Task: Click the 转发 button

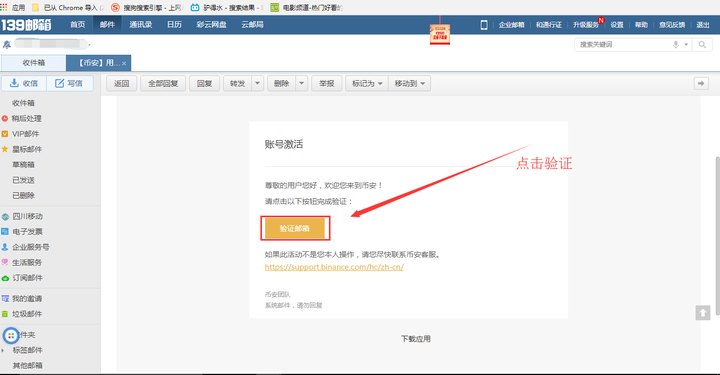Action: (x=237, y=84)
